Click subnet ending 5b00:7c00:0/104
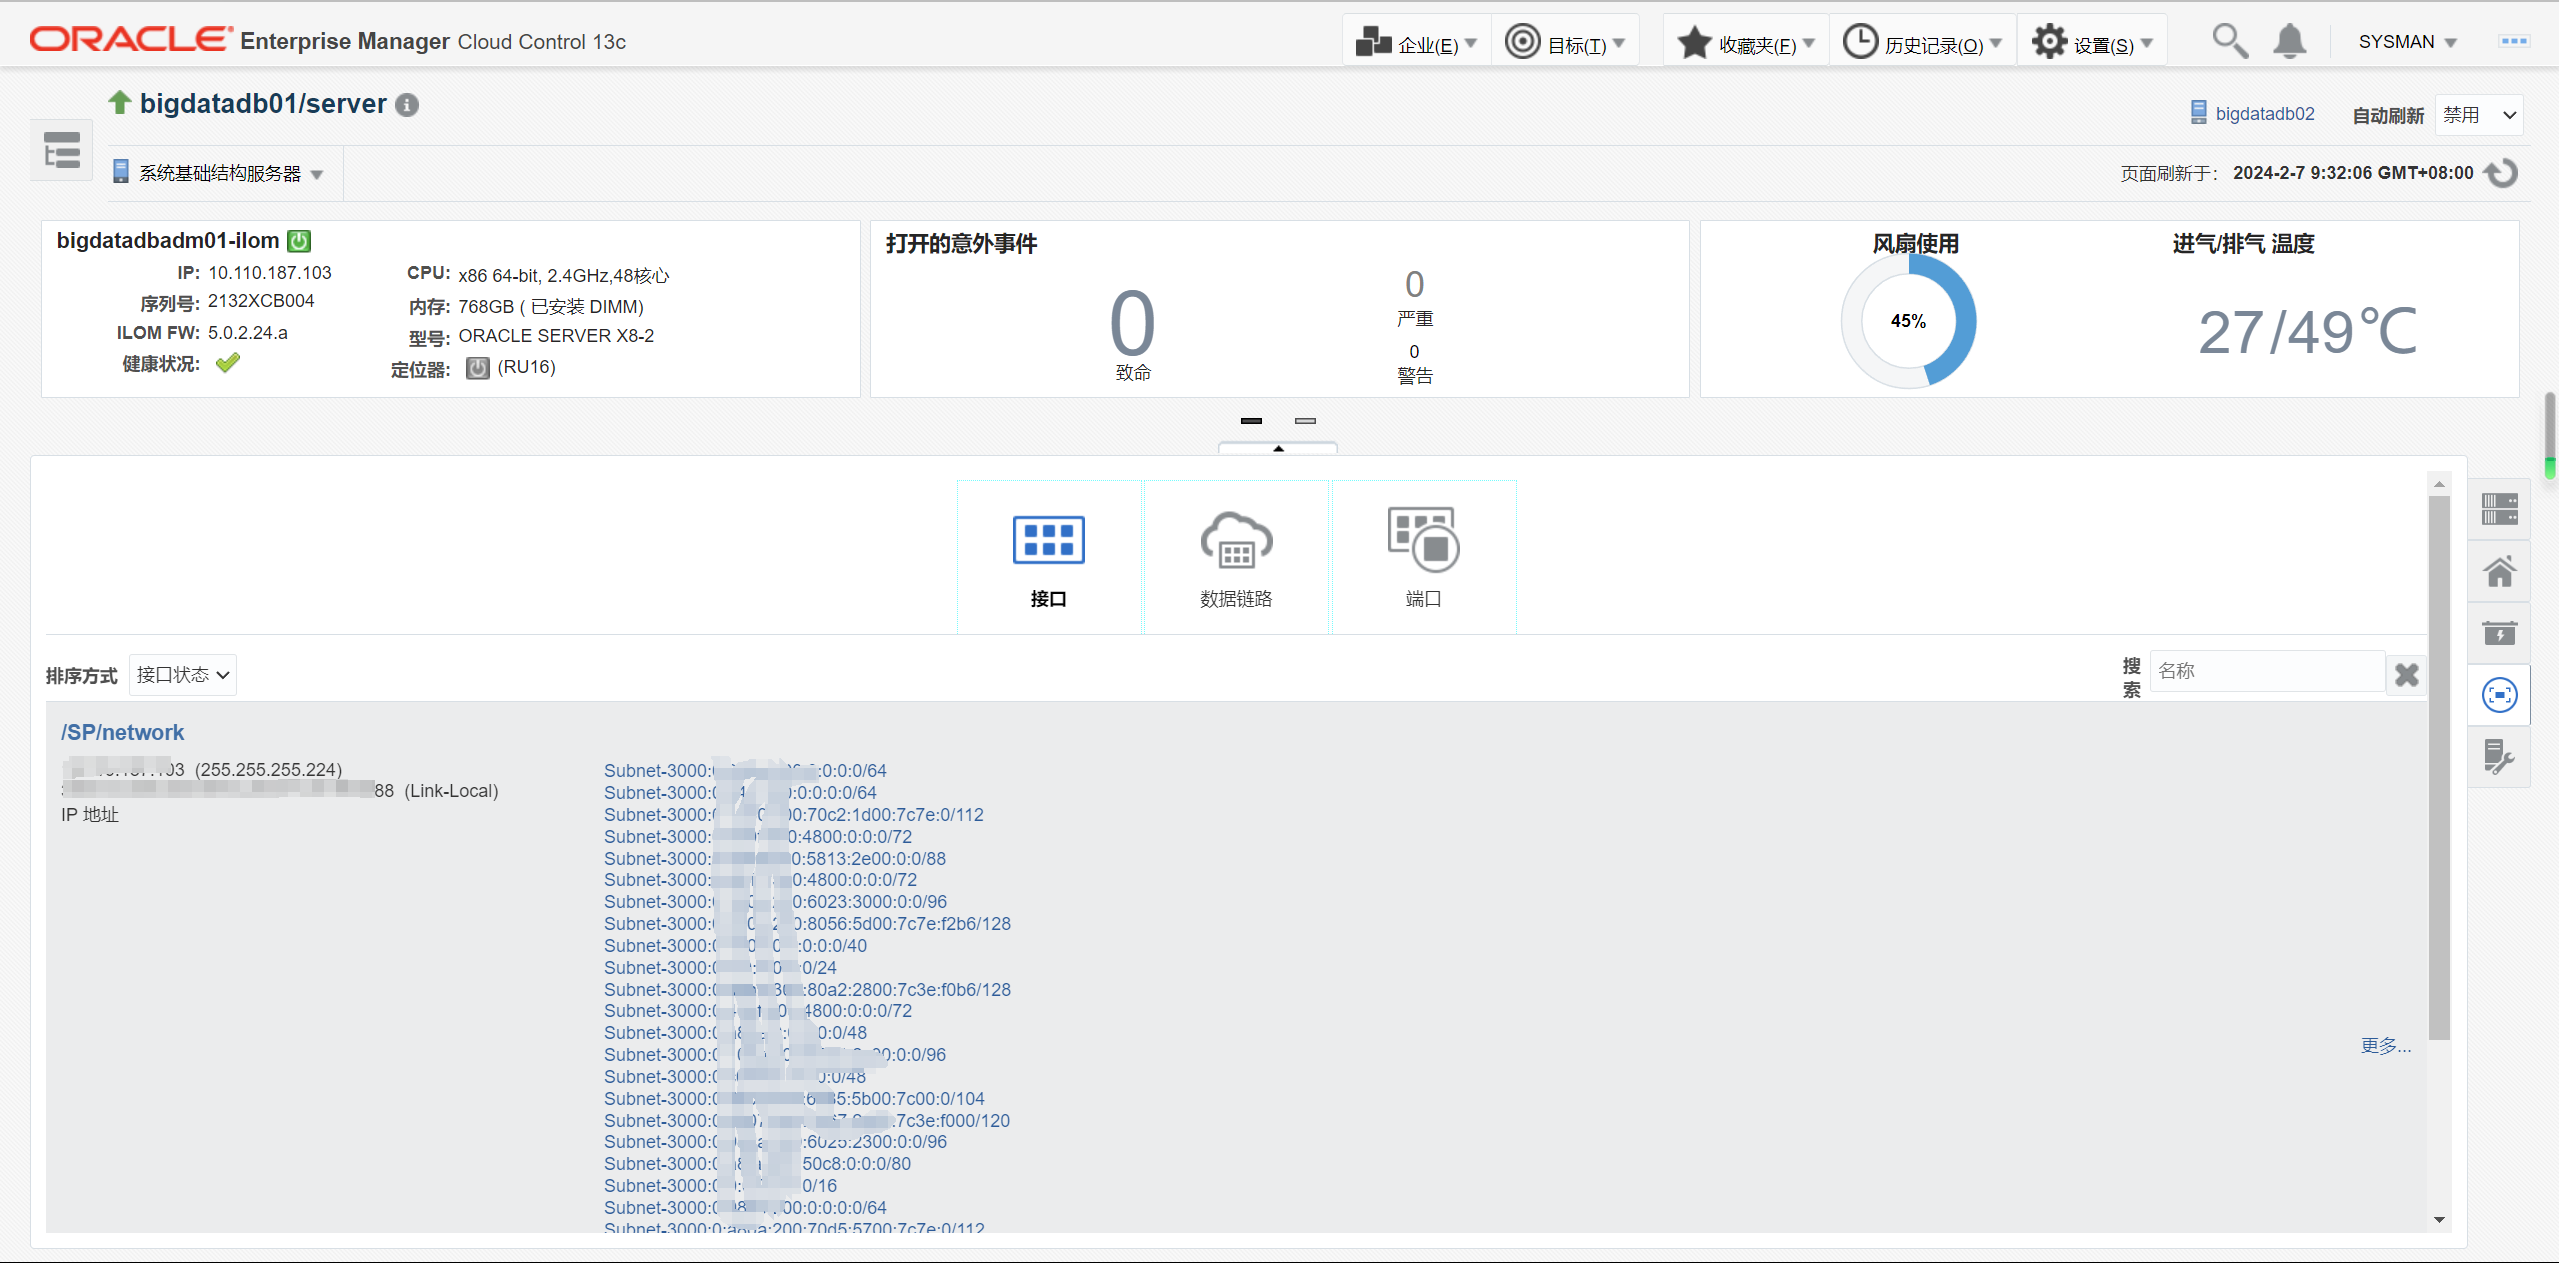 pyautogui.click(x=794, y=1099)
